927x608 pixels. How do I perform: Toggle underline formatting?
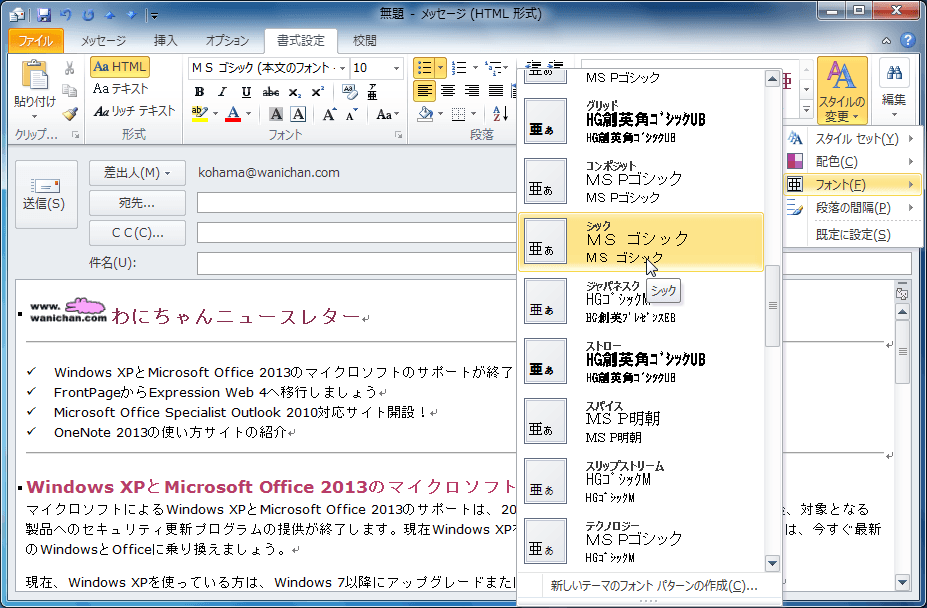246,92
